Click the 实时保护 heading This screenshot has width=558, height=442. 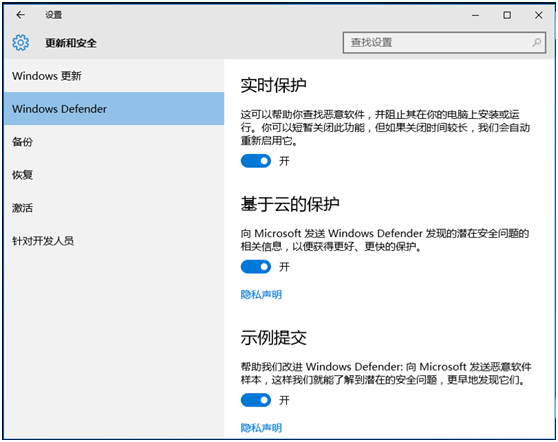[x=273, y=85]
